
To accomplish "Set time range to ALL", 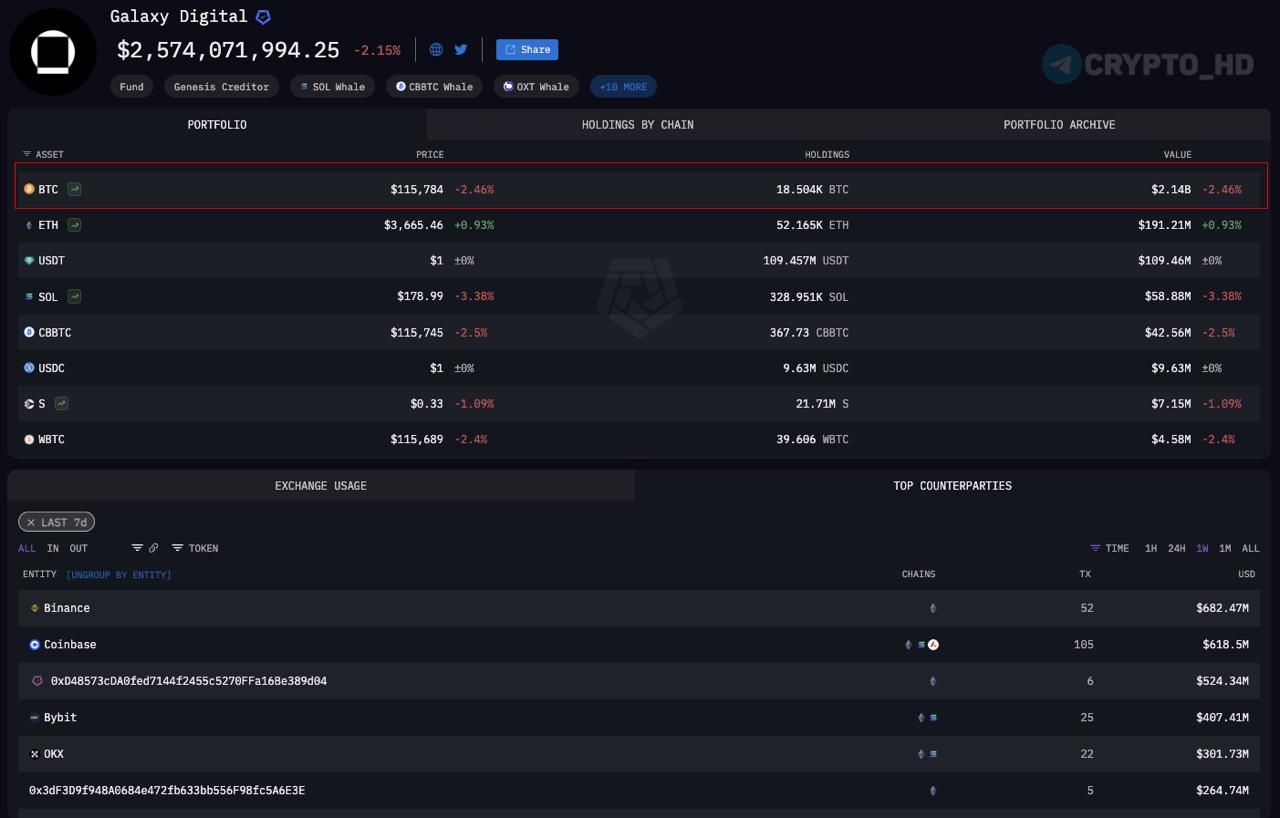I will pos(1251,549).
